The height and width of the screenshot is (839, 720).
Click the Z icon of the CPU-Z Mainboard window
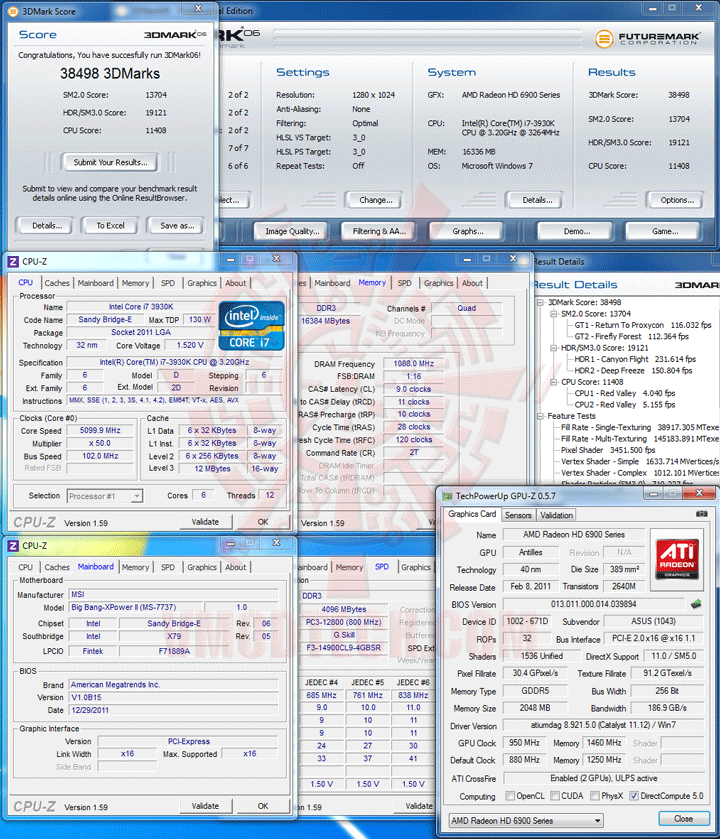tap(13, 546)
